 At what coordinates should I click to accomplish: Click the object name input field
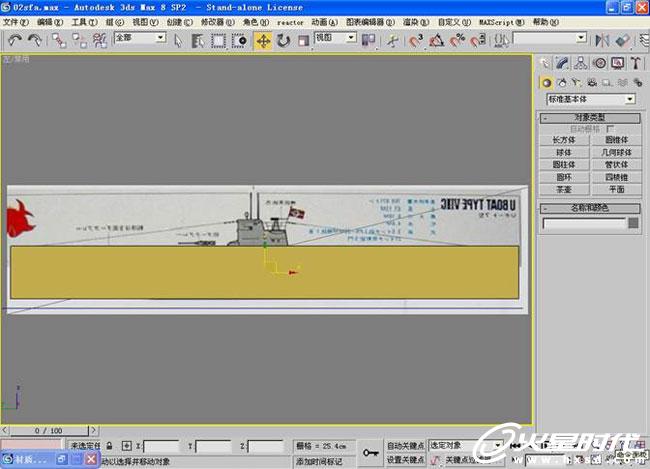[584, 224]
